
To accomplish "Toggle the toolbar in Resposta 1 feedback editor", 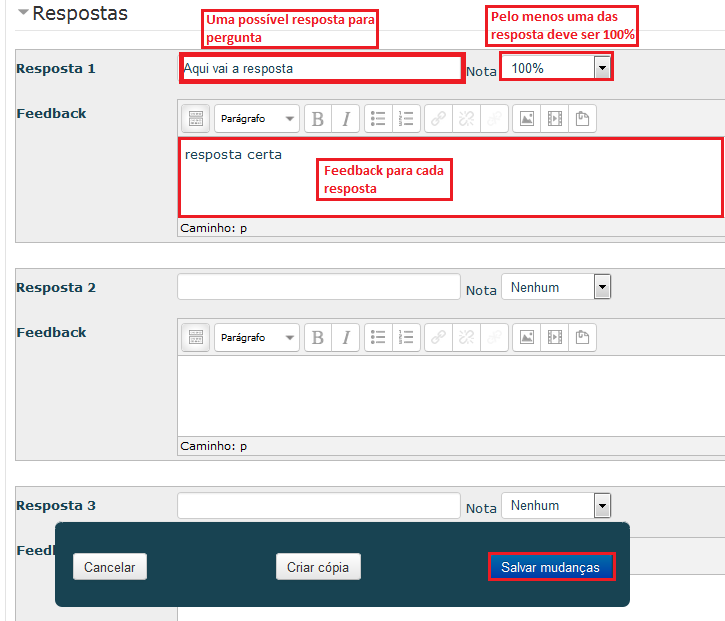I will 195,119.
